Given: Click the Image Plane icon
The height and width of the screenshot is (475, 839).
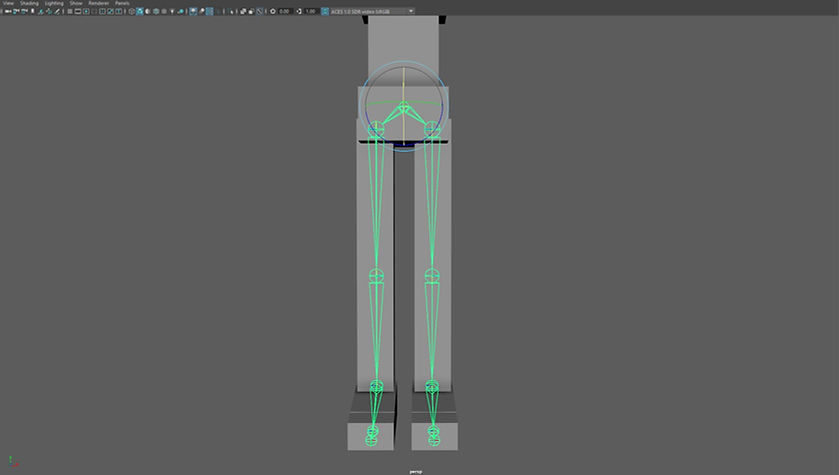Looking at the screenshot, I should 41,11.
